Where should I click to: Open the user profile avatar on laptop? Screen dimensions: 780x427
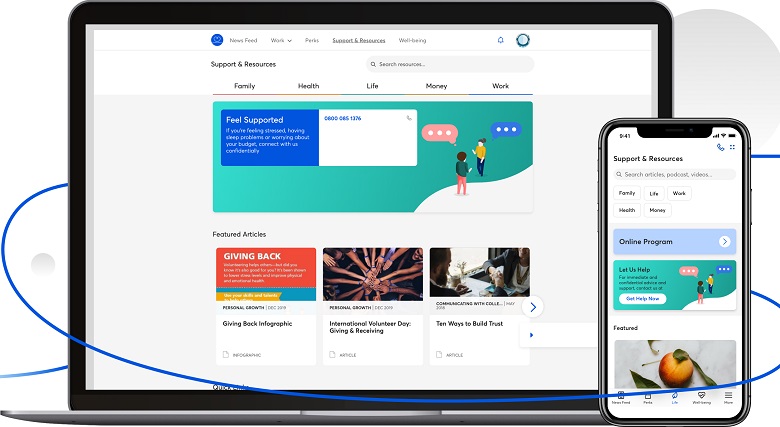tap(522, 40)
